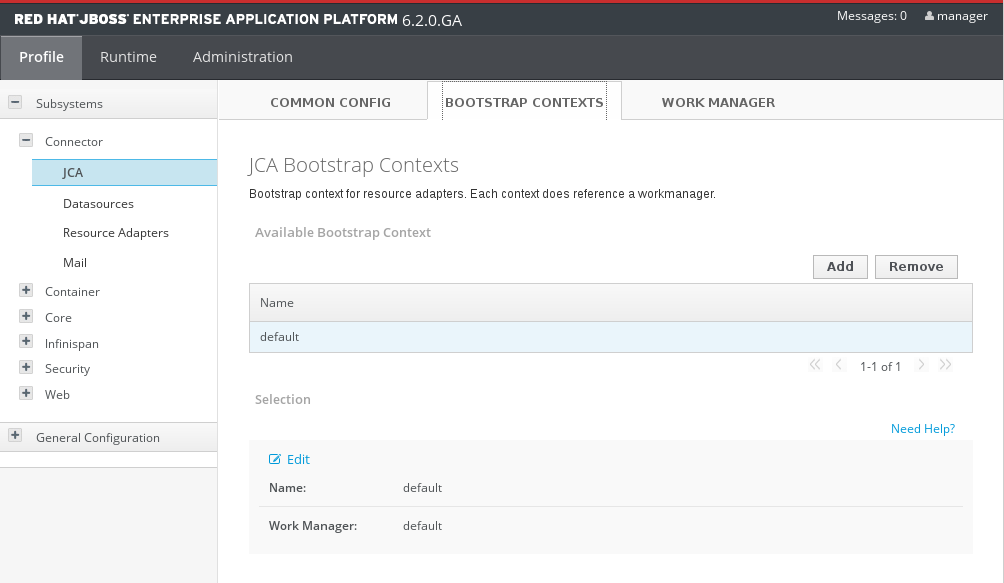Expand the Core tree node
Image resolution: width=1004 pixels, height=583 pixels.
(26, 317)
